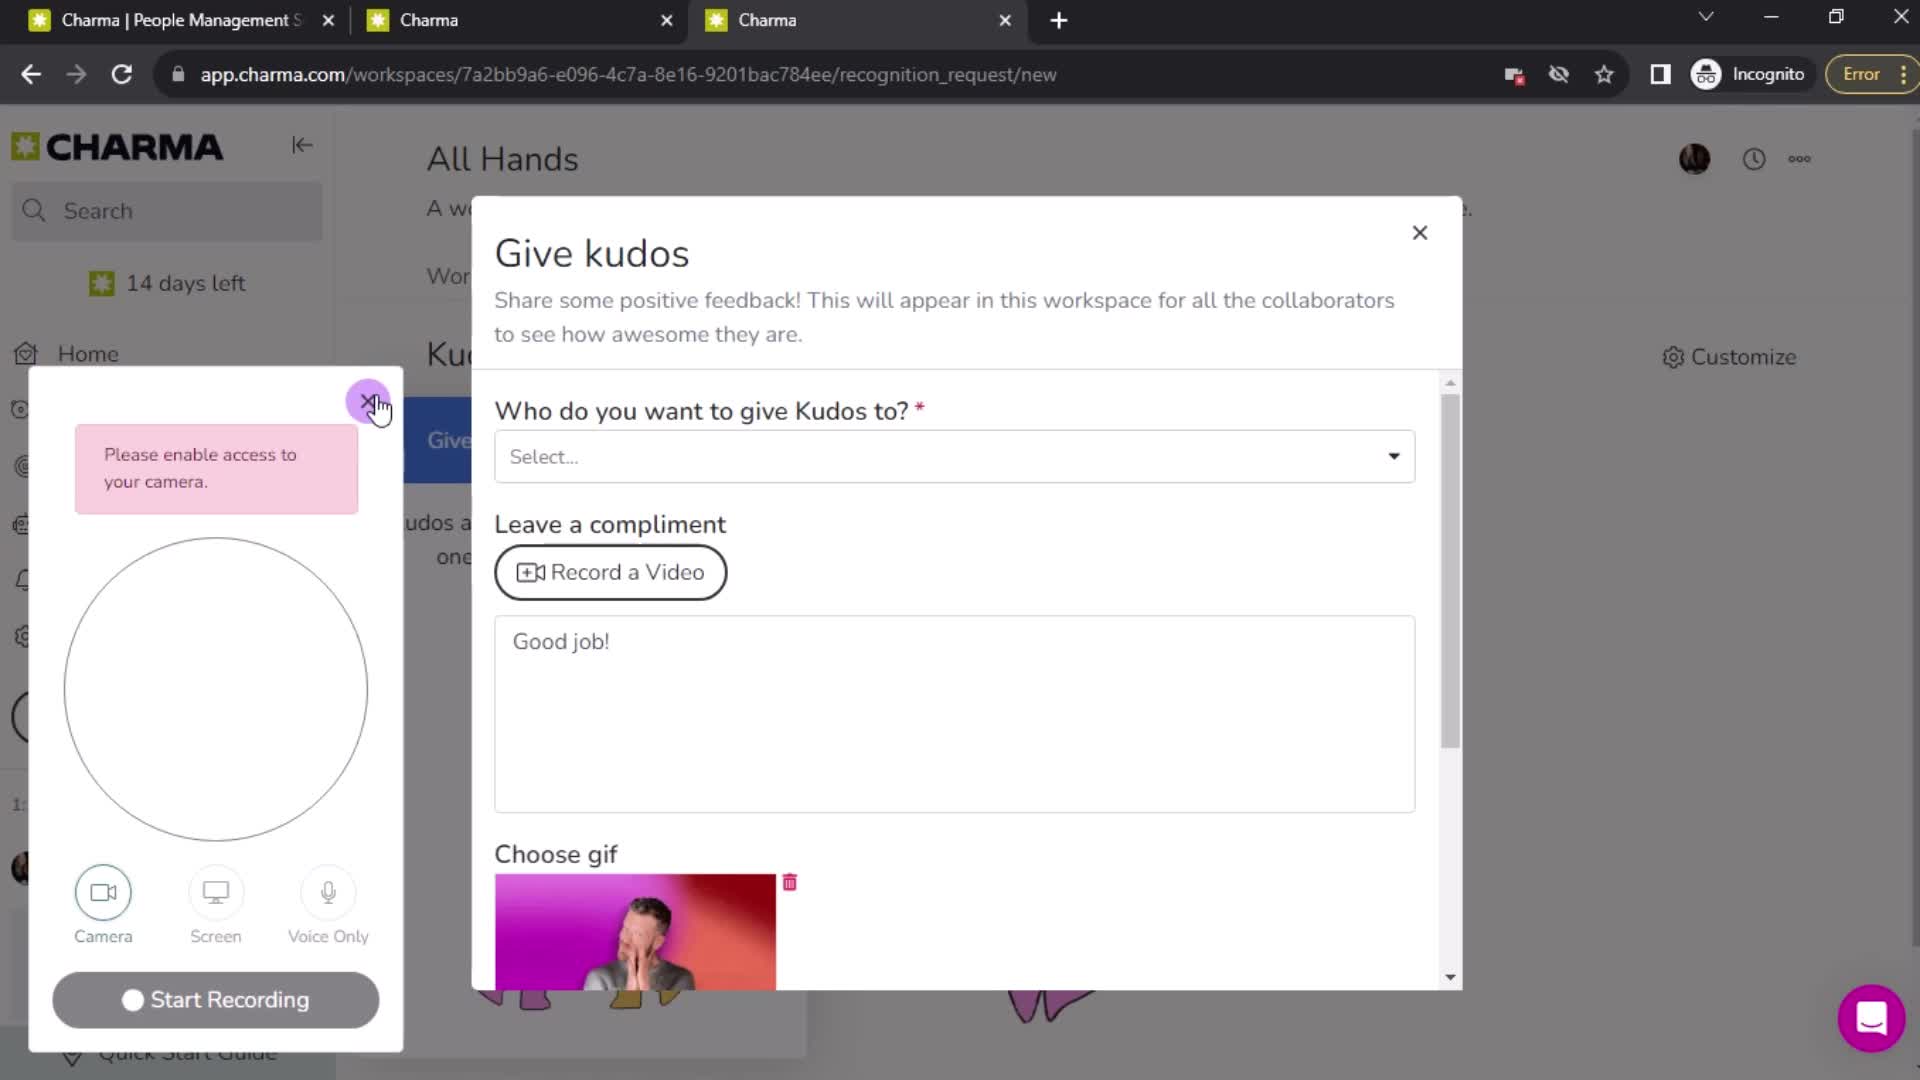The width and height of the screenshot is (1920, 1080).
Task: Click the site lock icon
Action: coord(178,74)
